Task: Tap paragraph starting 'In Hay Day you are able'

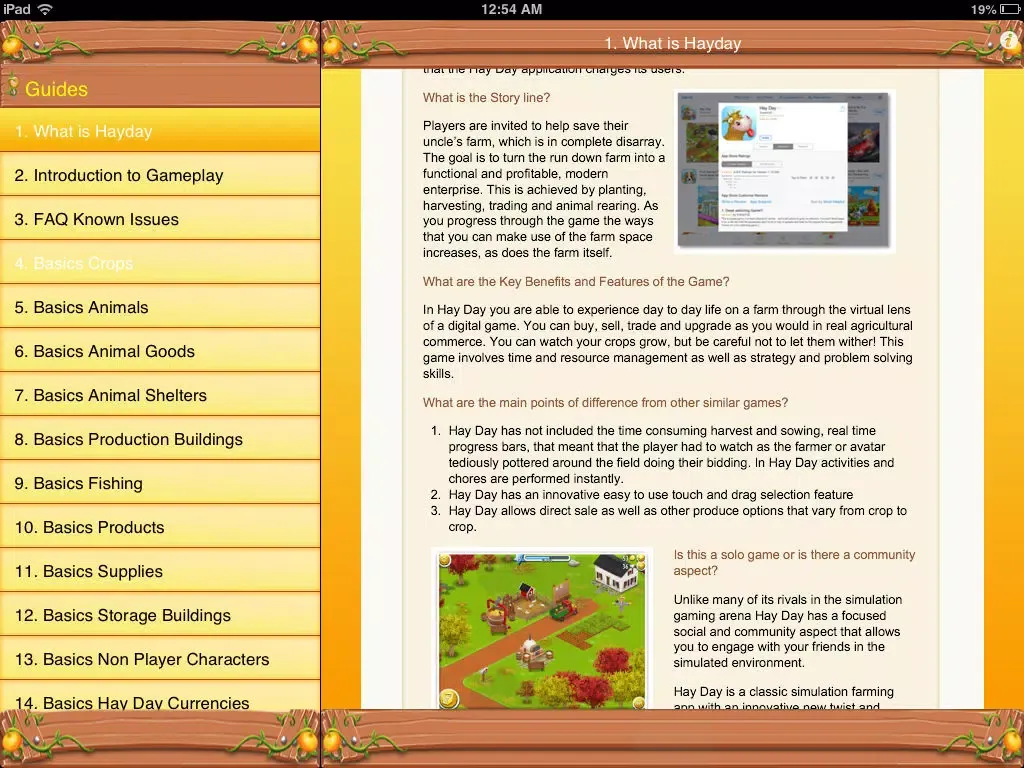Action: 667,341
